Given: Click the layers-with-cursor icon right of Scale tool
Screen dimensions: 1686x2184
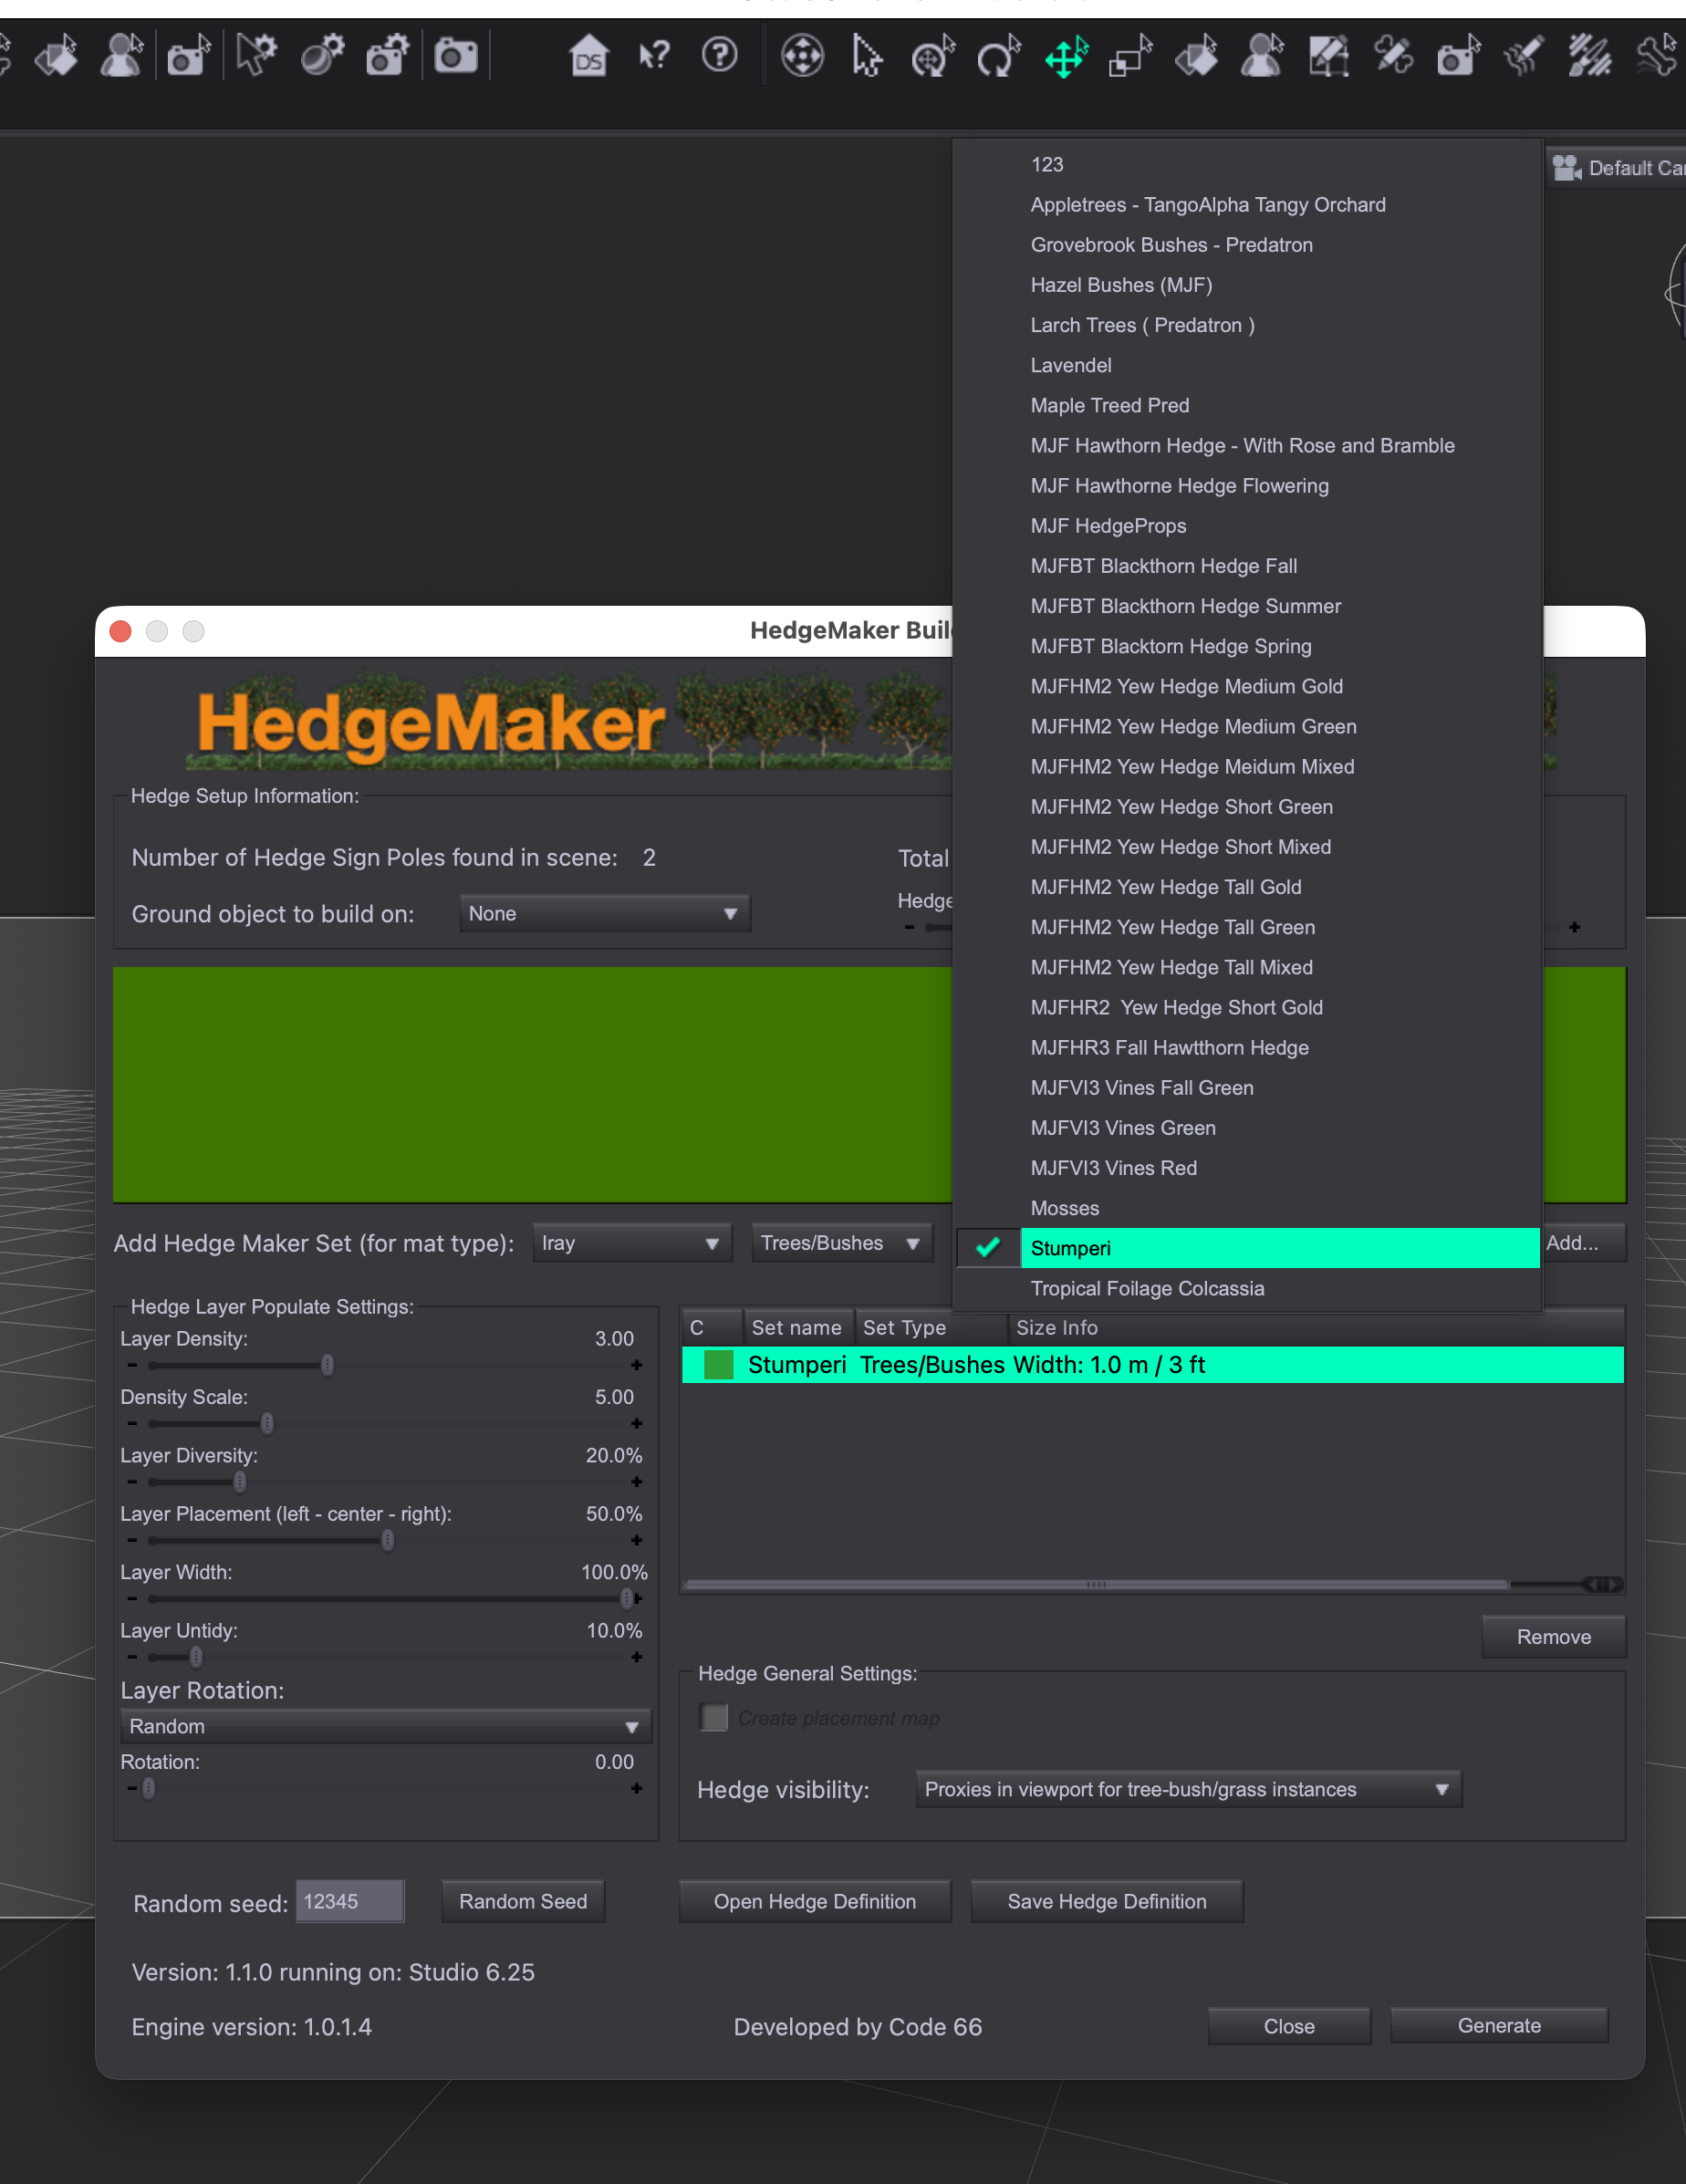Looking at the screenshot, I should pyautogui.click(x=1197, y=56).
